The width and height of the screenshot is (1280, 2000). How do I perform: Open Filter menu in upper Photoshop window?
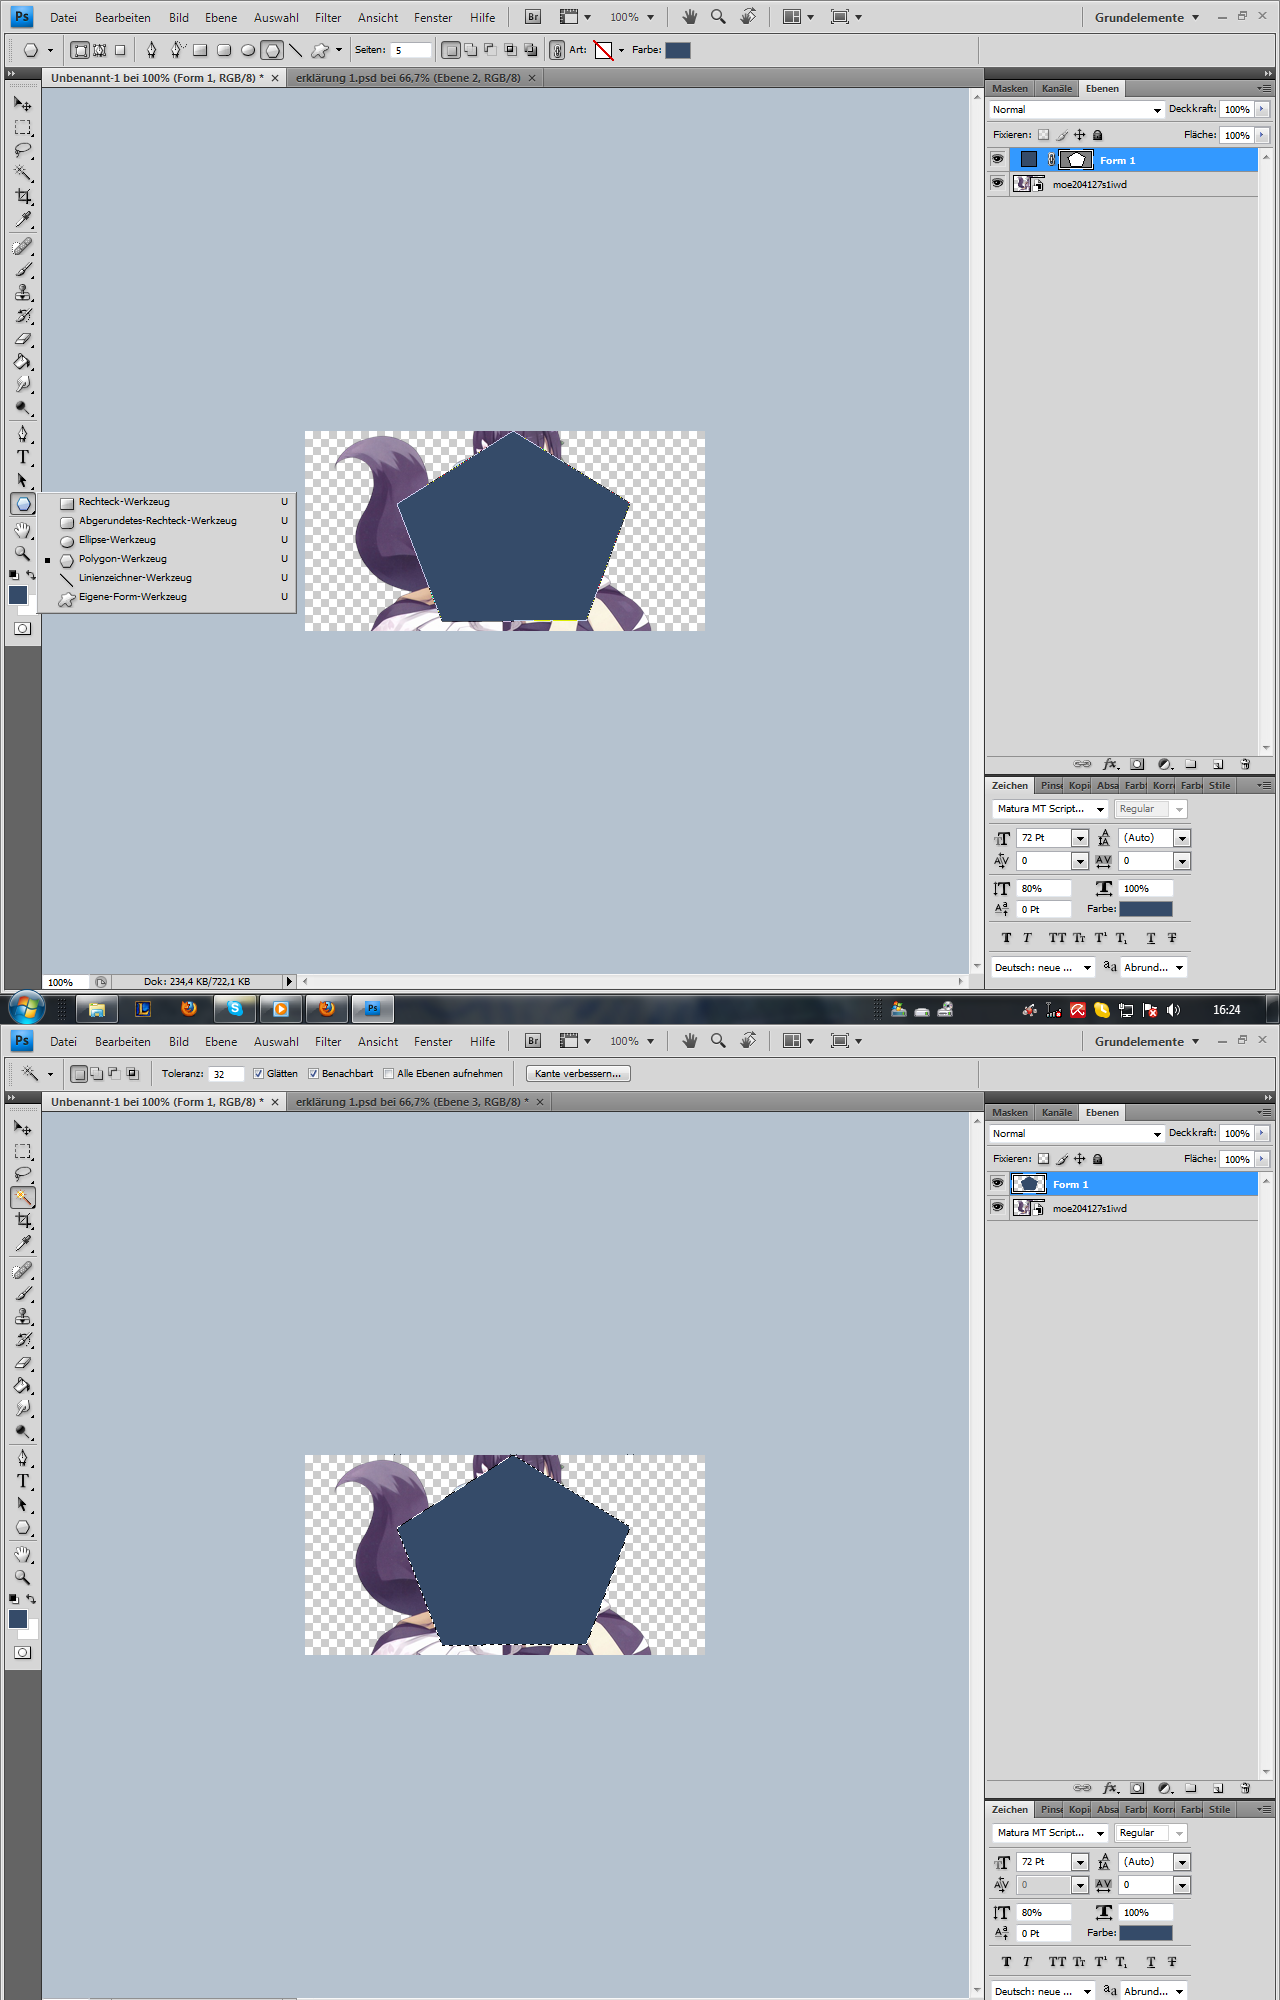point(328,17)
